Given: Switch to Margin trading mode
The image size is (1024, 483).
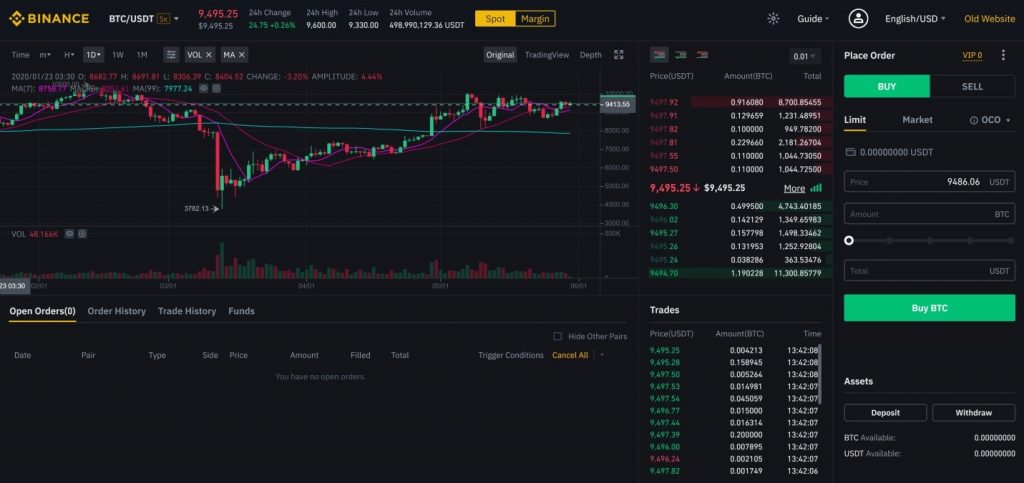Looking at the screenshot, I should 536,19.
